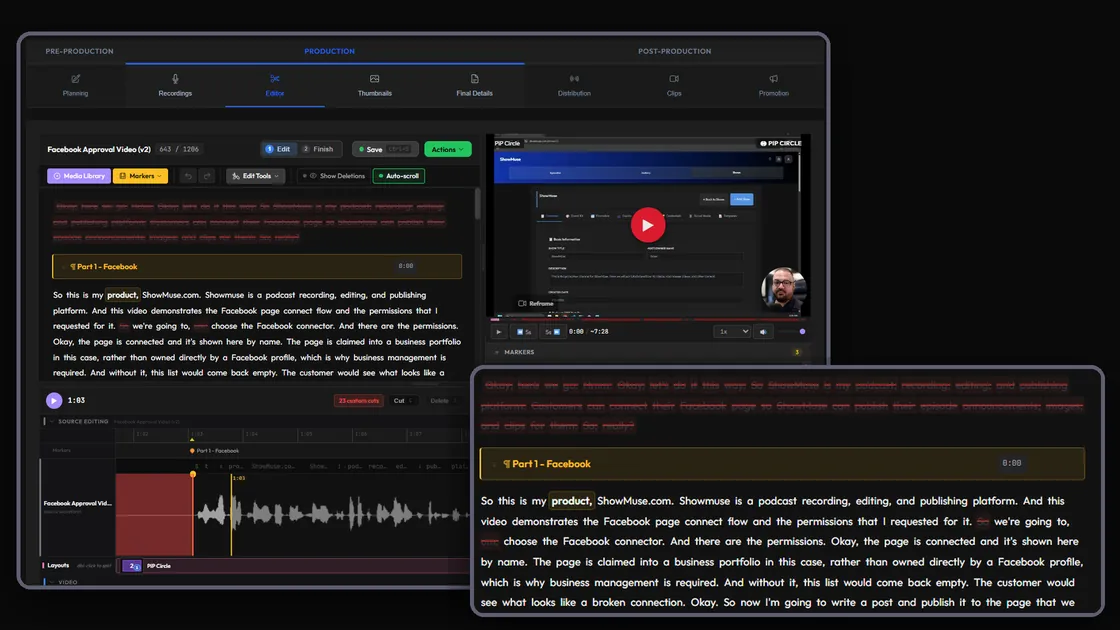Click the Facebook Approval Vid... track label
1120x630 pixels.
[77, 504]
